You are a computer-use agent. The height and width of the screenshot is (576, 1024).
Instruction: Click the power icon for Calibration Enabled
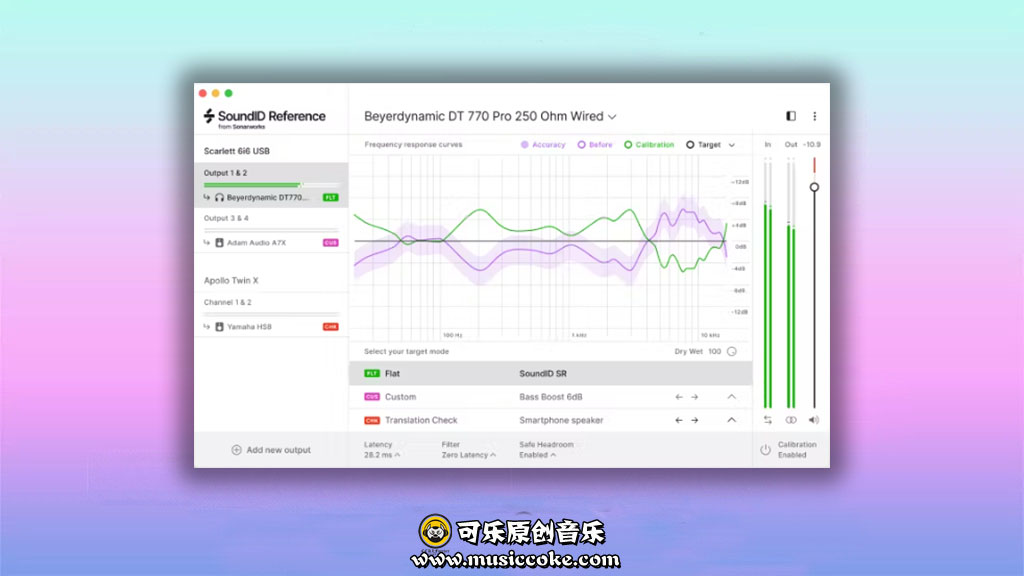(x=765, y=450)
